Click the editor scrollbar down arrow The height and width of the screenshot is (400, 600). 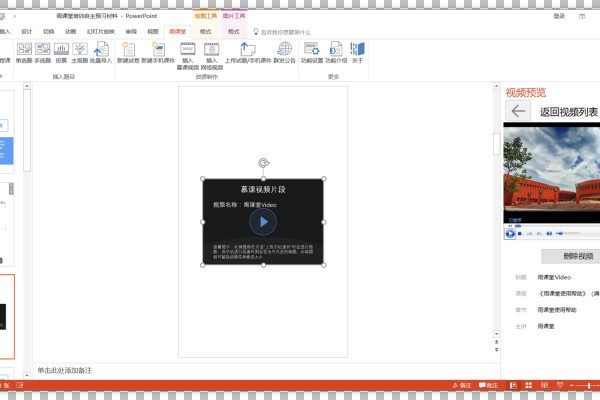pos(496,334)
